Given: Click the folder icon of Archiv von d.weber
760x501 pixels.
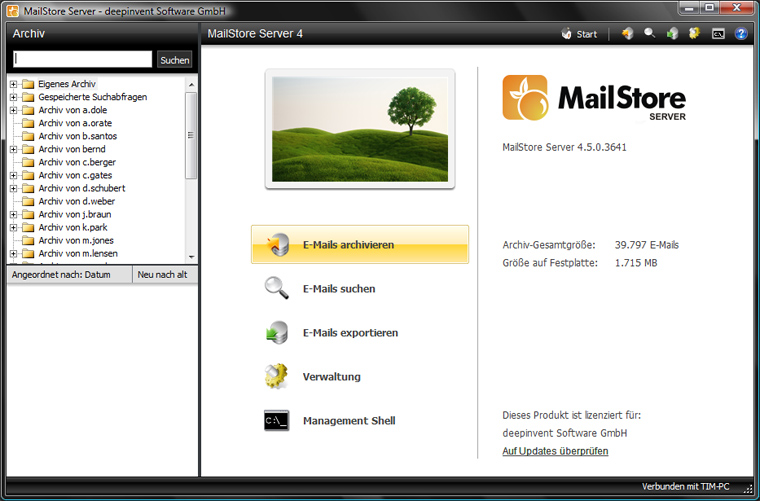Looking at the screenshot, I should [x=28, y=202].
